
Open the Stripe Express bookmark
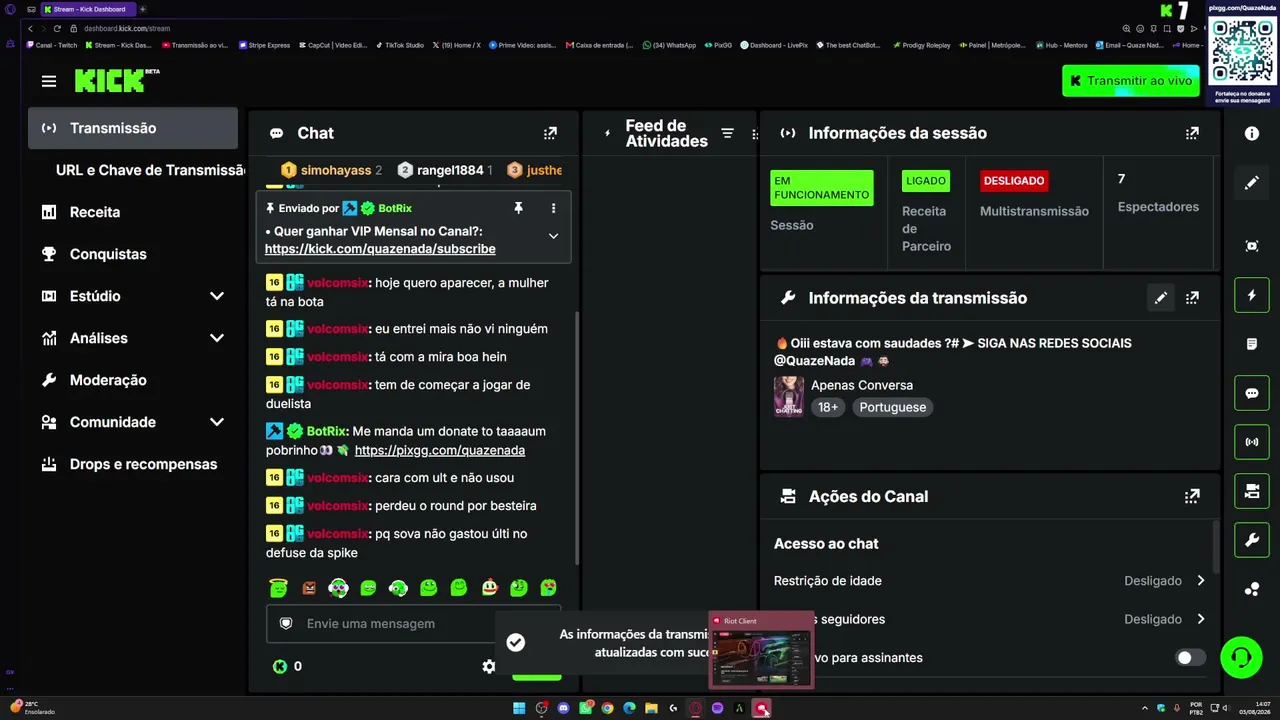pos(265,45)
